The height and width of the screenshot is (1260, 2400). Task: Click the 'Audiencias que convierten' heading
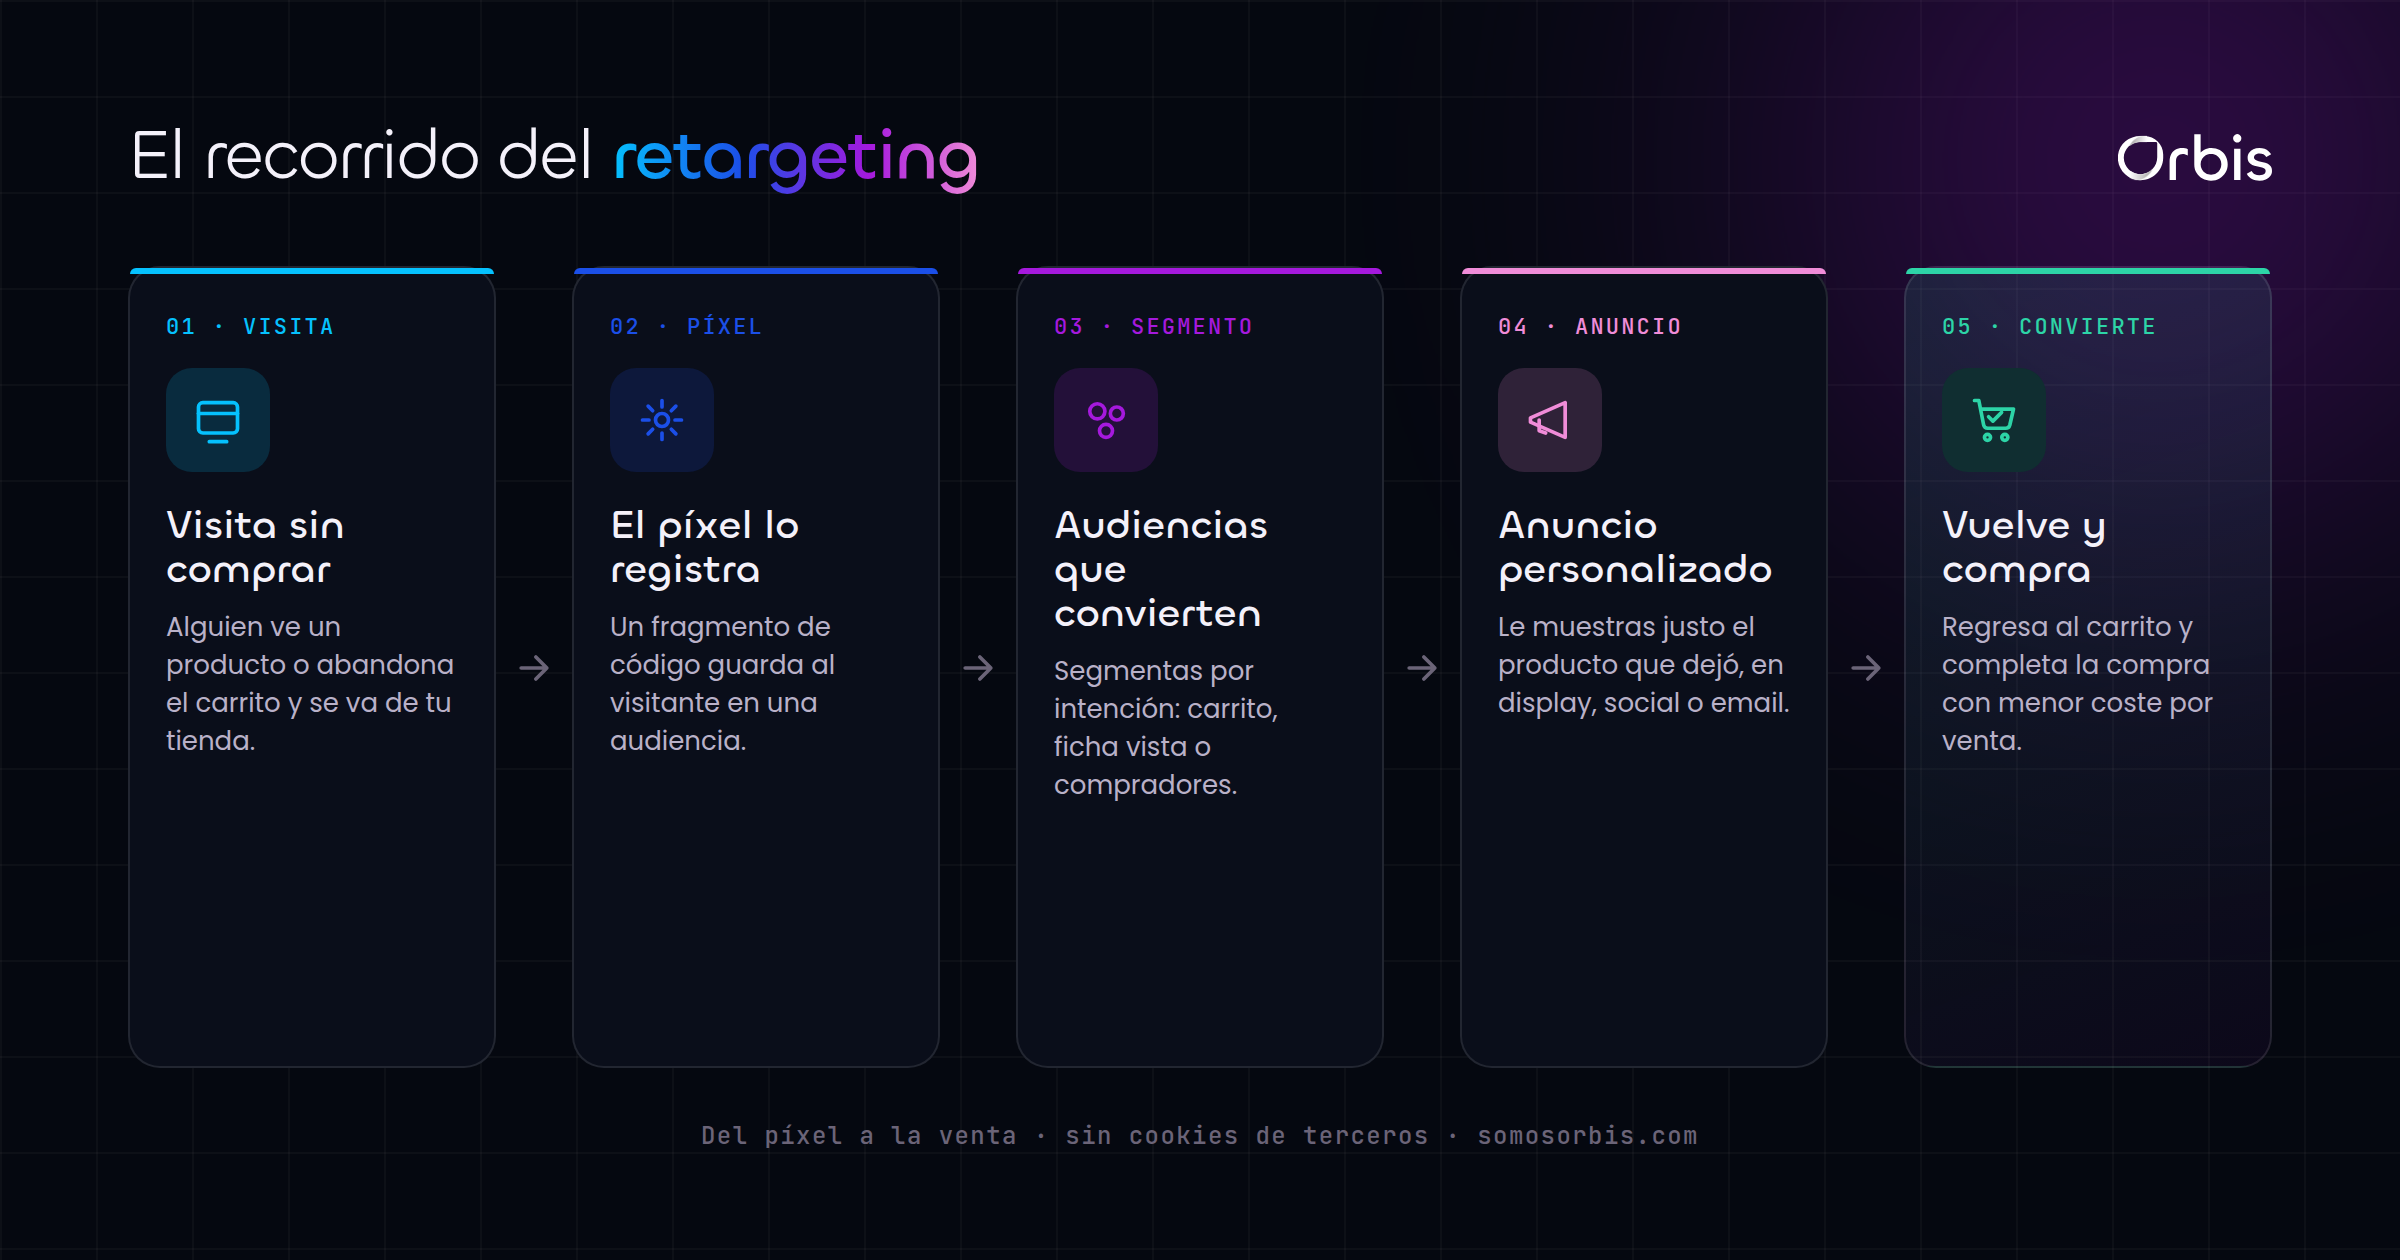tap(1161, 569)
